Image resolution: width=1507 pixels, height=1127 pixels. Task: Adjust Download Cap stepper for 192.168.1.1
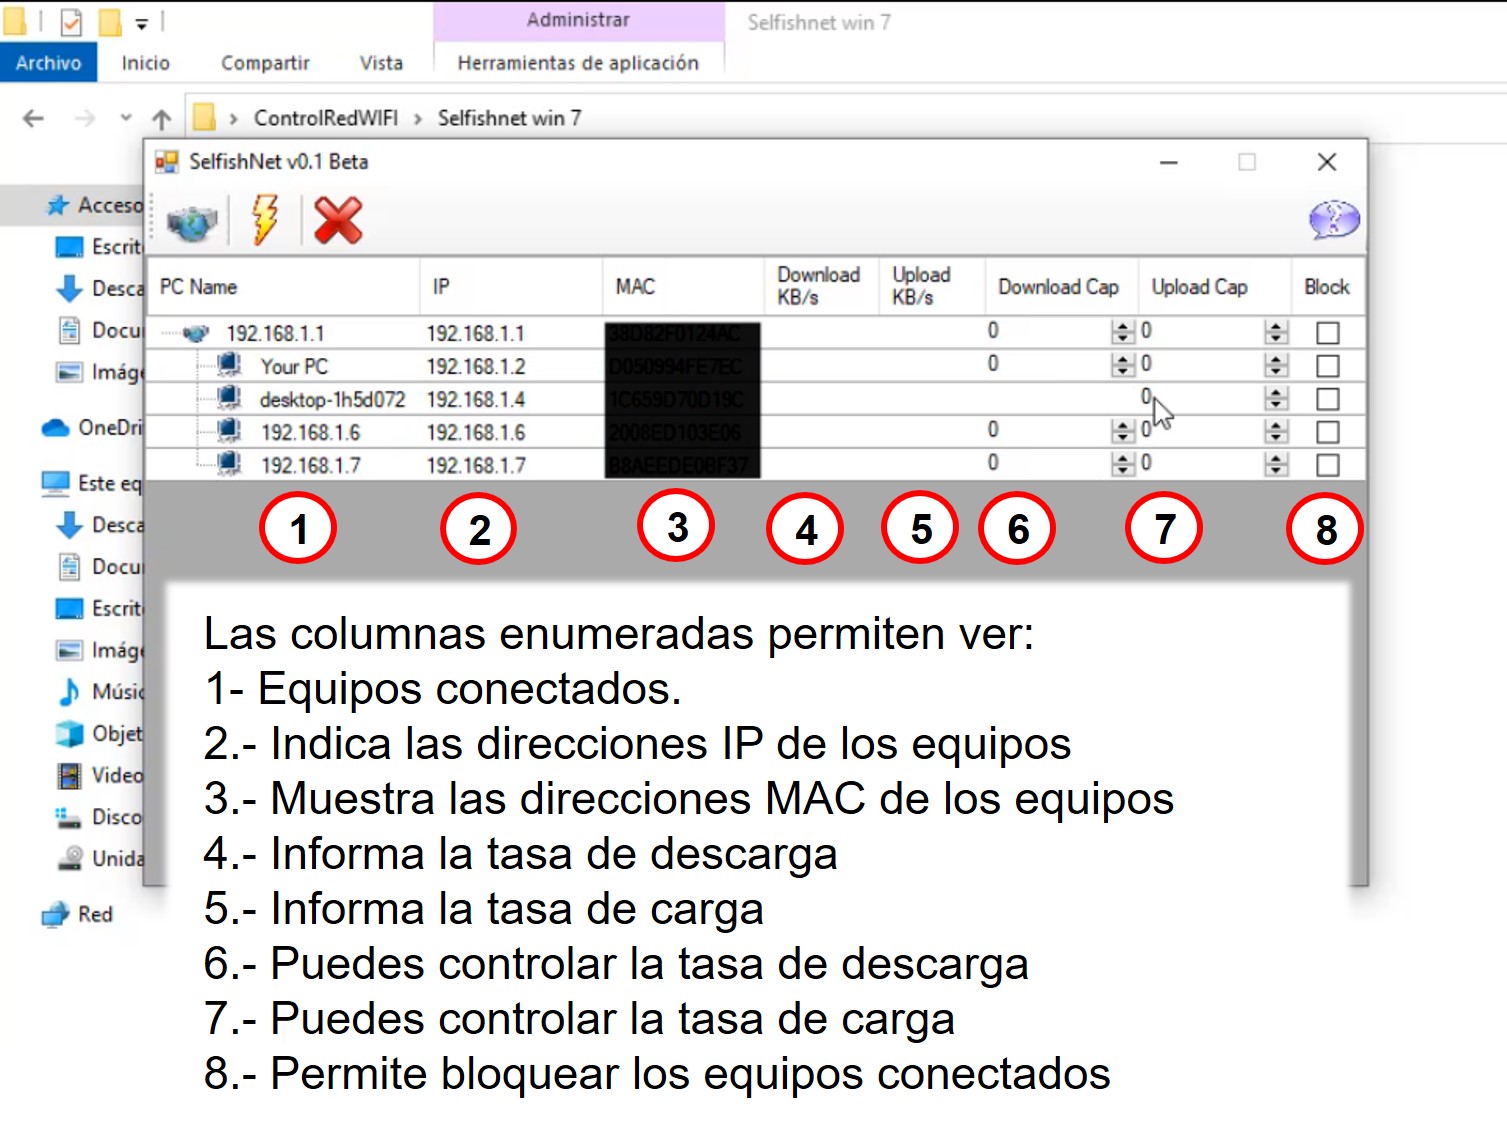pyautogui.click(x=1123, y=332)
